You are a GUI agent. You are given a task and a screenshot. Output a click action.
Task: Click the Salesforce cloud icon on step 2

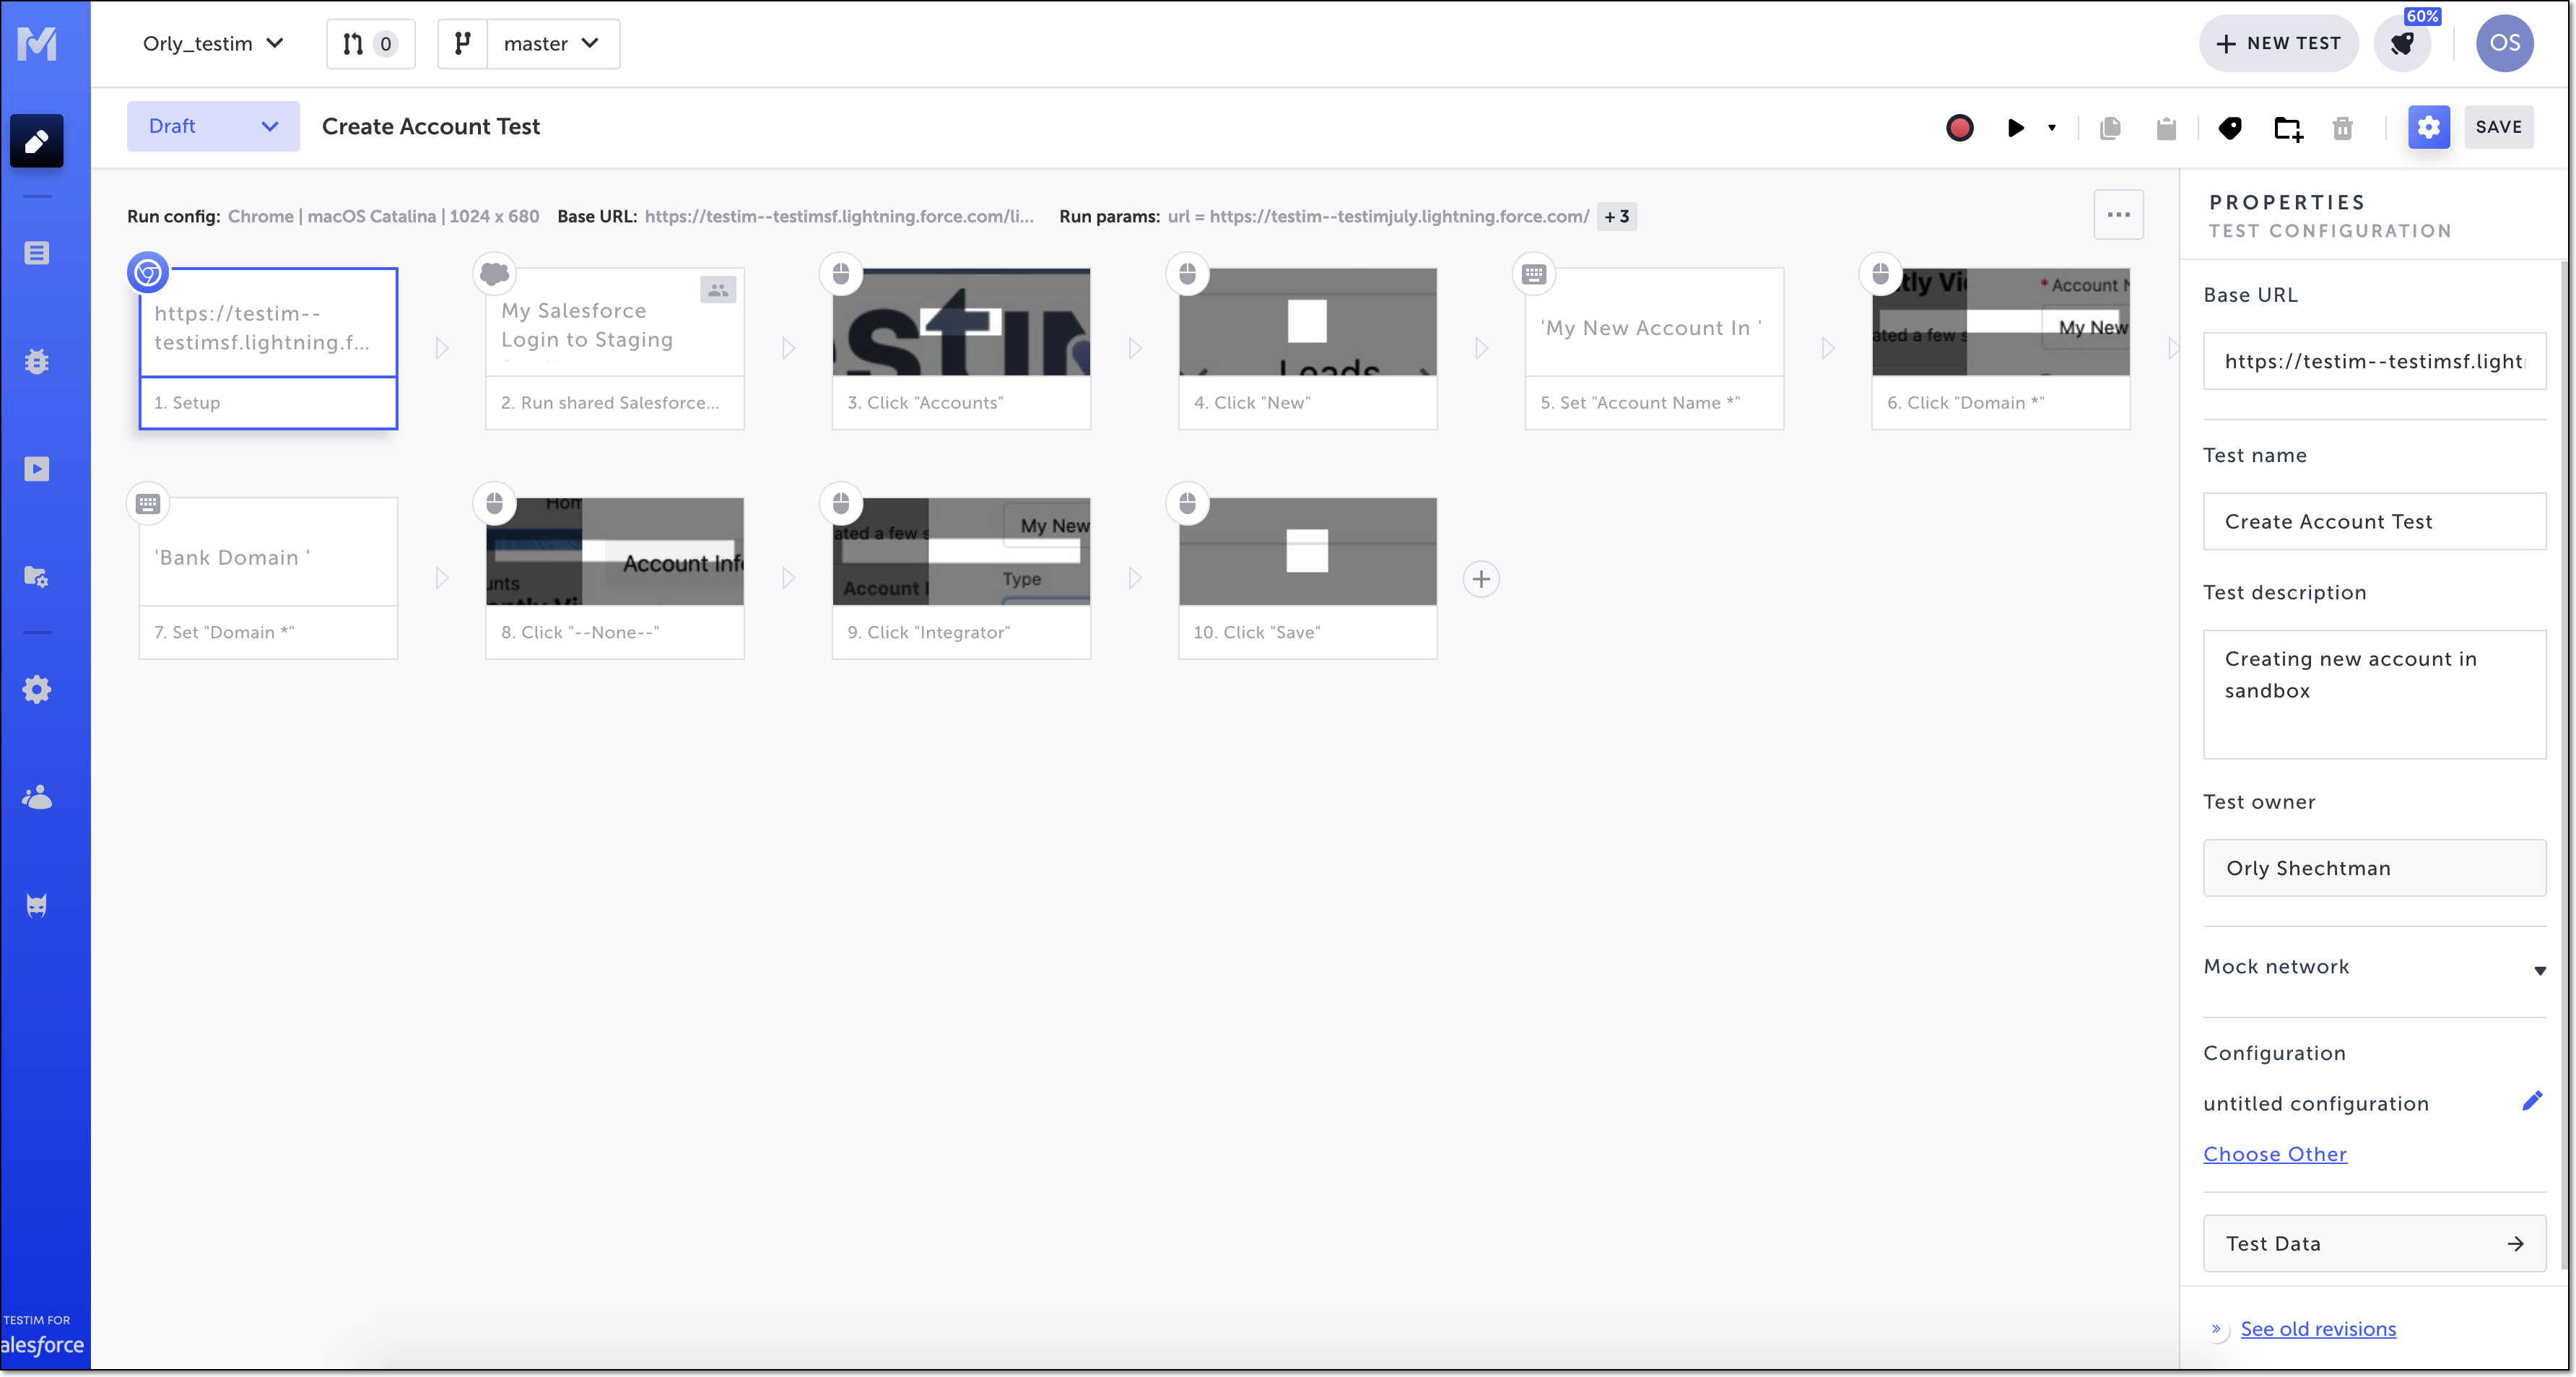coord(495,273)
